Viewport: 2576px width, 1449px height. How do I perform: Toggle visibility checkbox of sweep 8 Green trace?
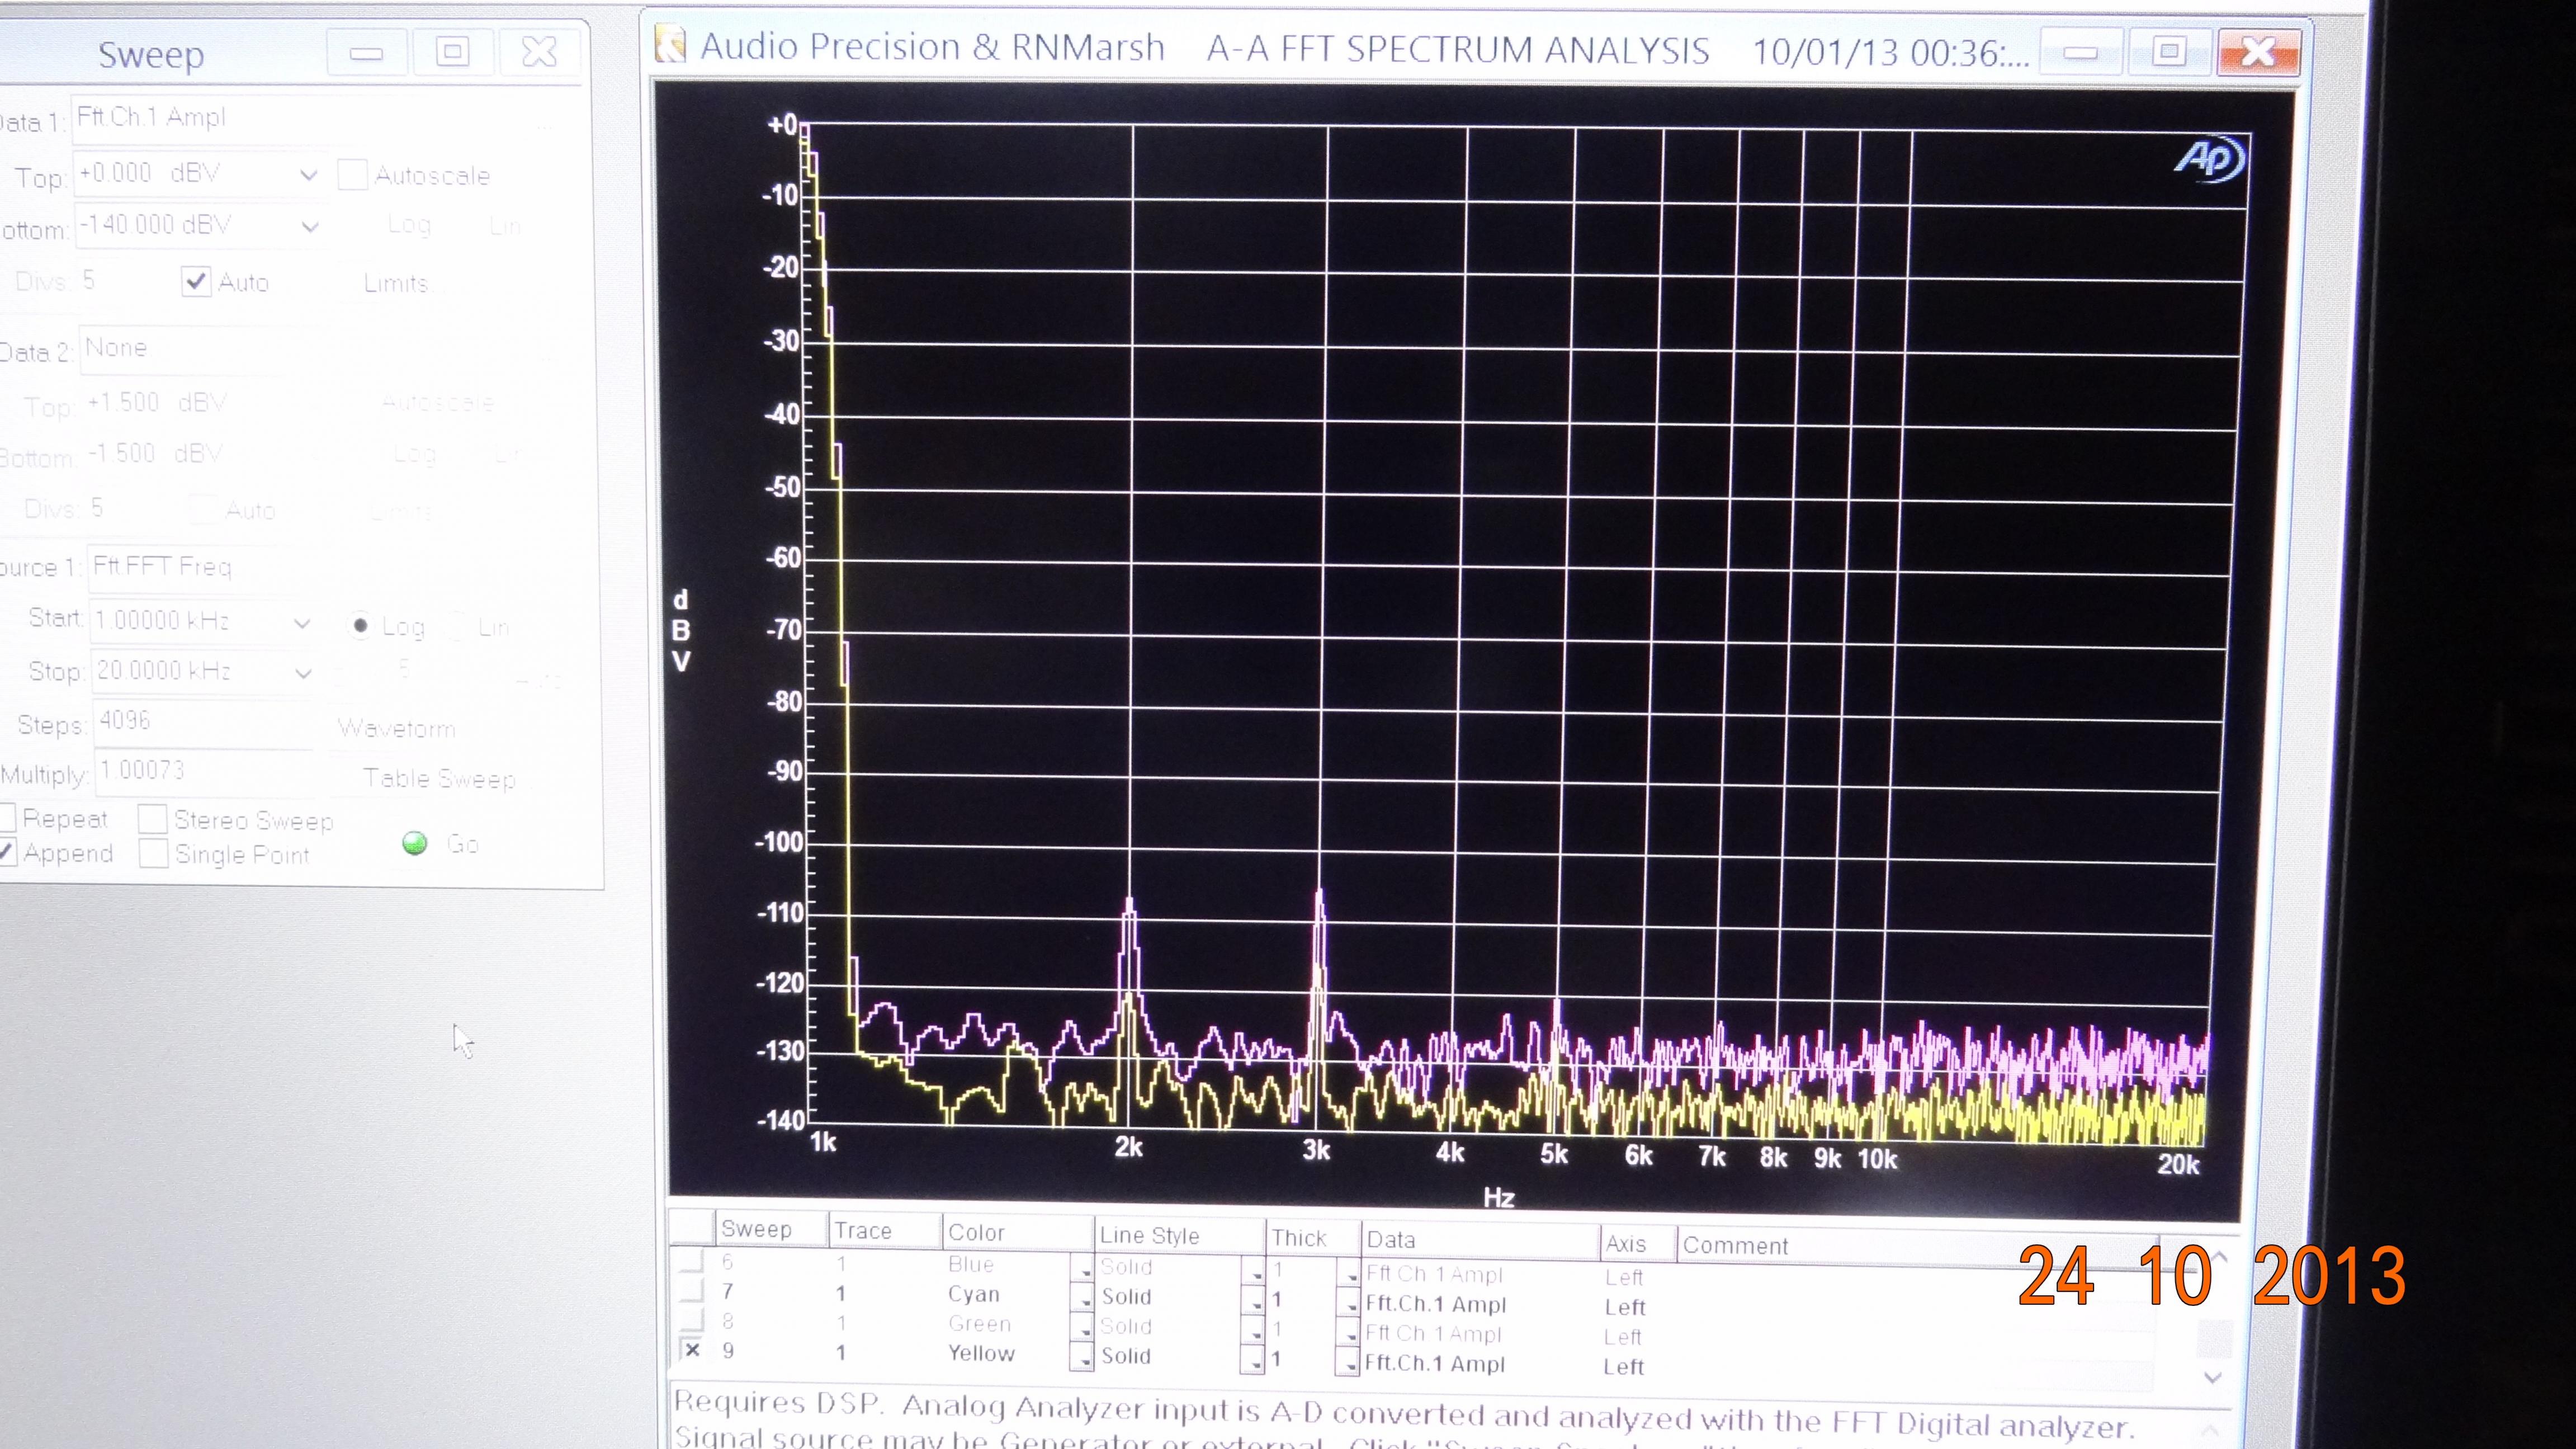(692, 1321)
